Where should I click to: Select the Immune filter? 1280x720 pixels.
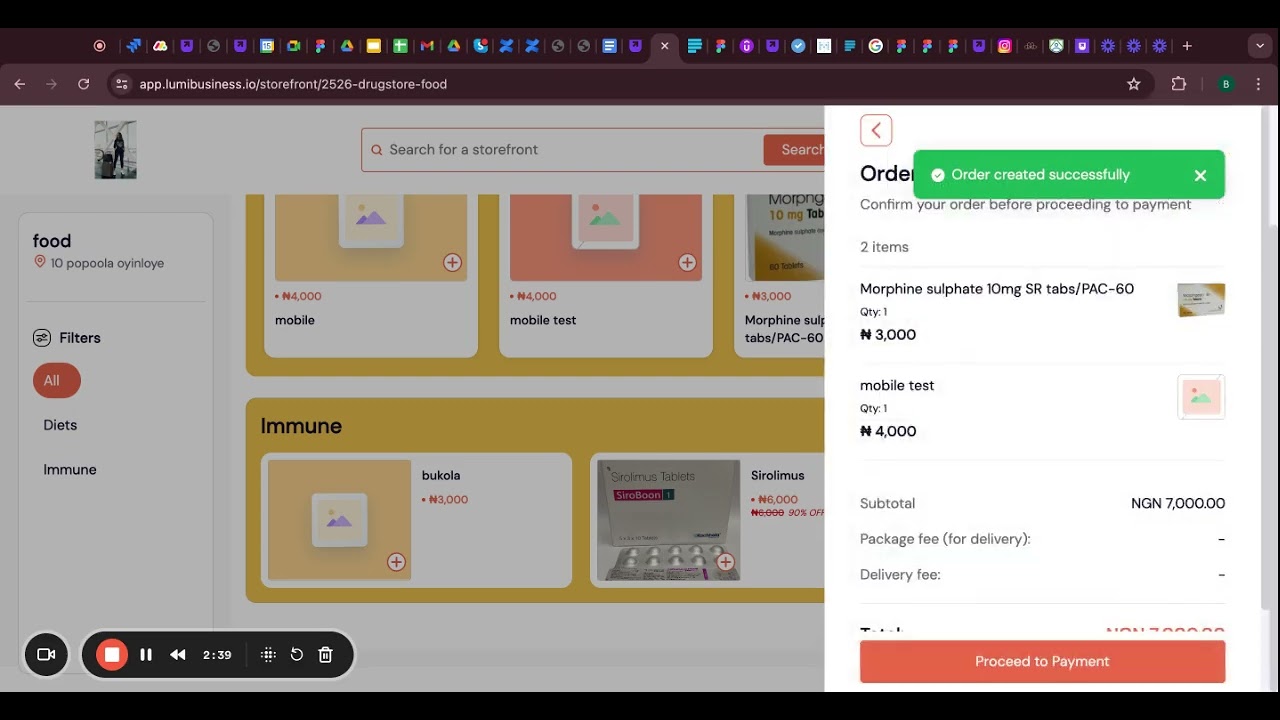(70, 470)
